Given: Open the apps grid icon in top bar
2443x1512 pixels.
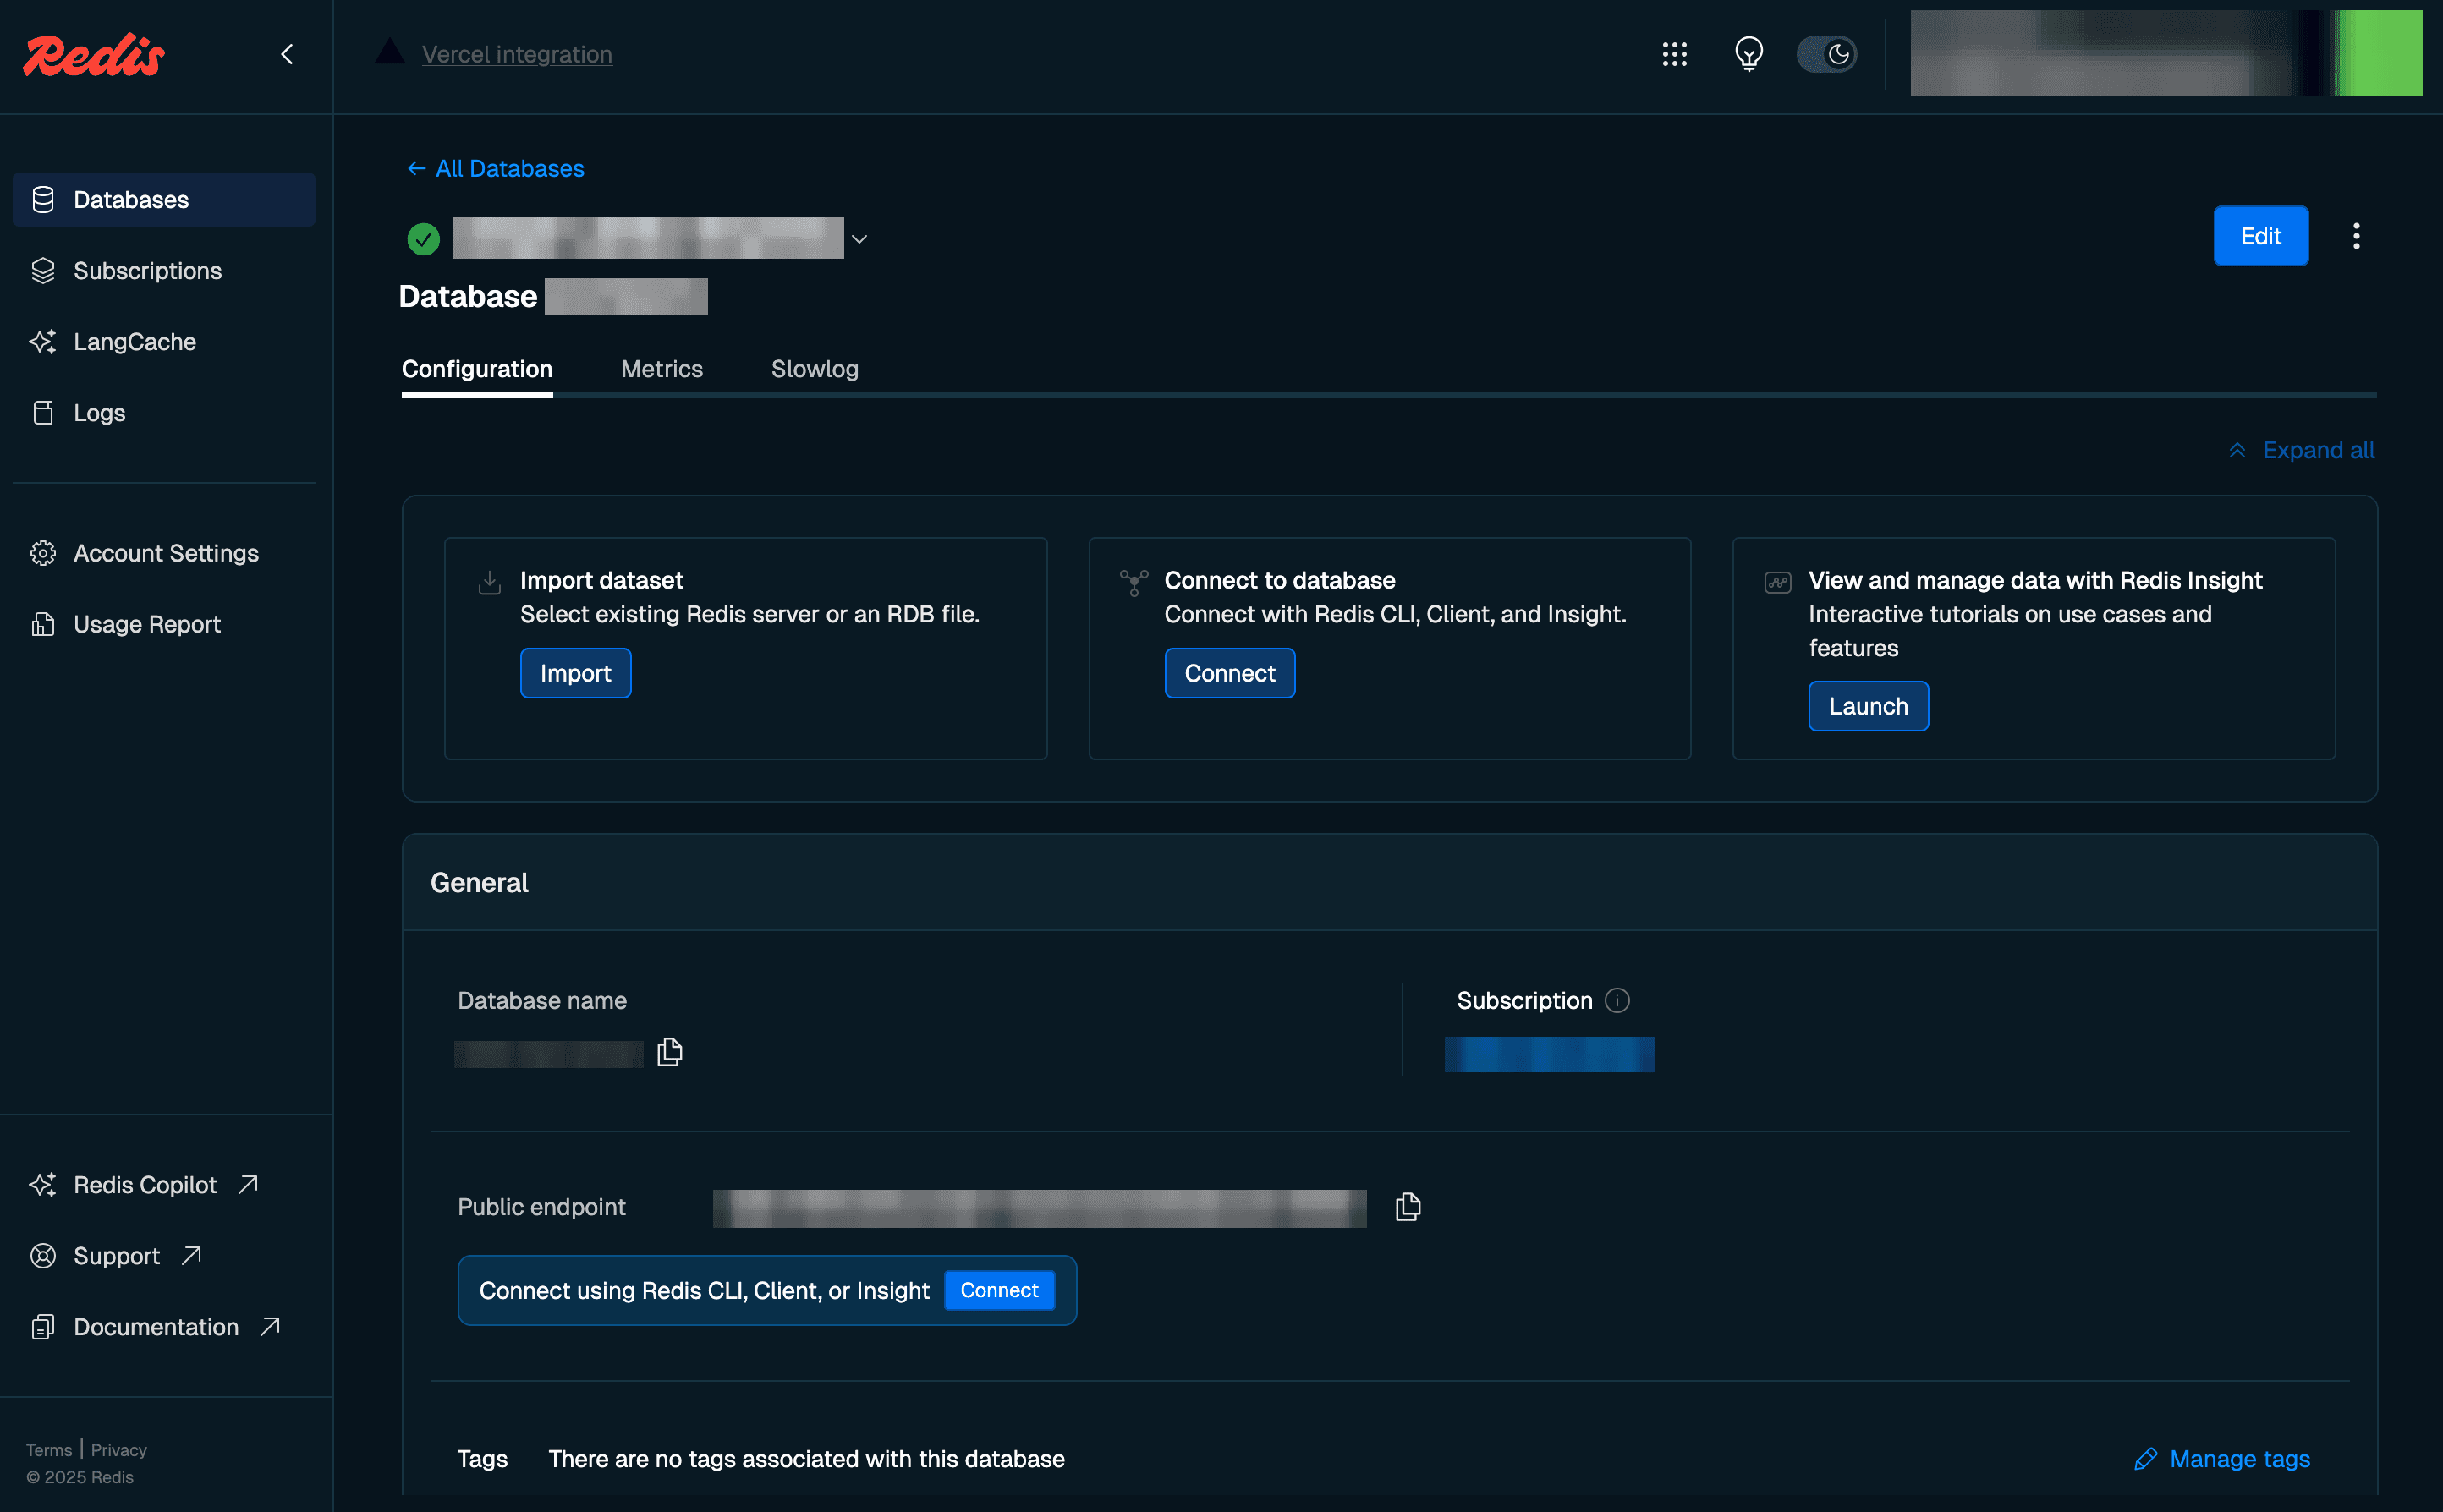Looking at the screenshot, I should click(x=1674, y=55).
